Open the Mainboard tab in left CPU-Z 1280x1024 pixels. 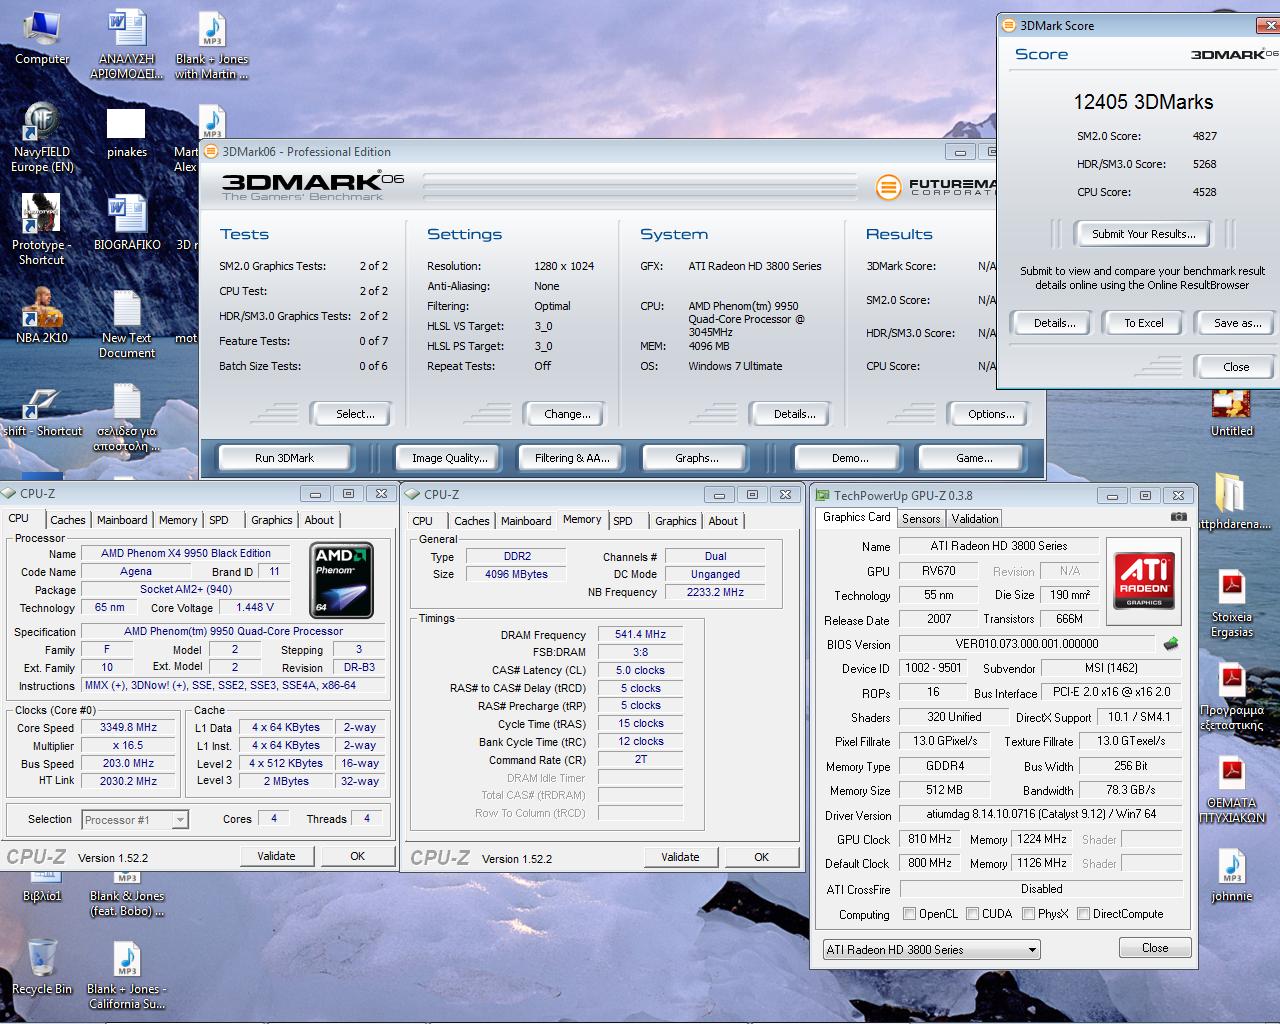122,520
